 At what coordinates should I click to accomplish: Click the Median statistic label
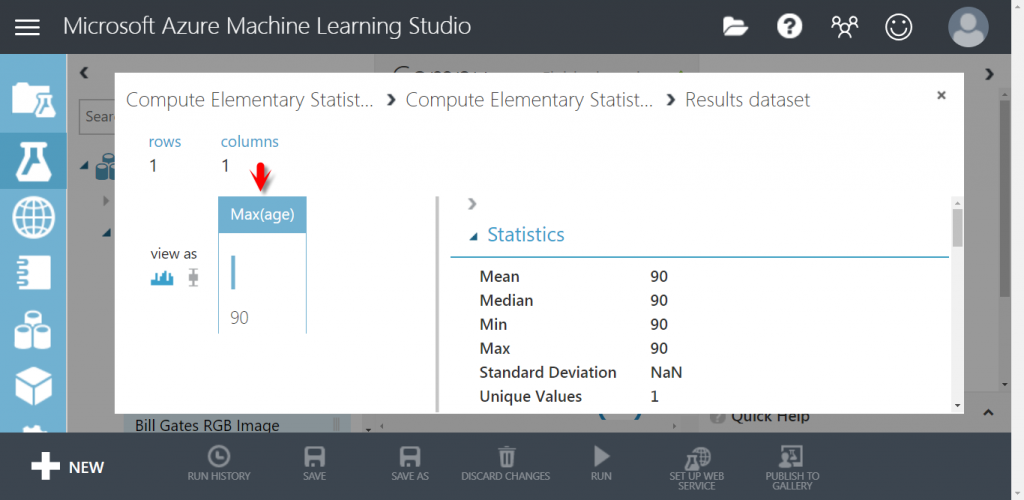click(506, 300)
